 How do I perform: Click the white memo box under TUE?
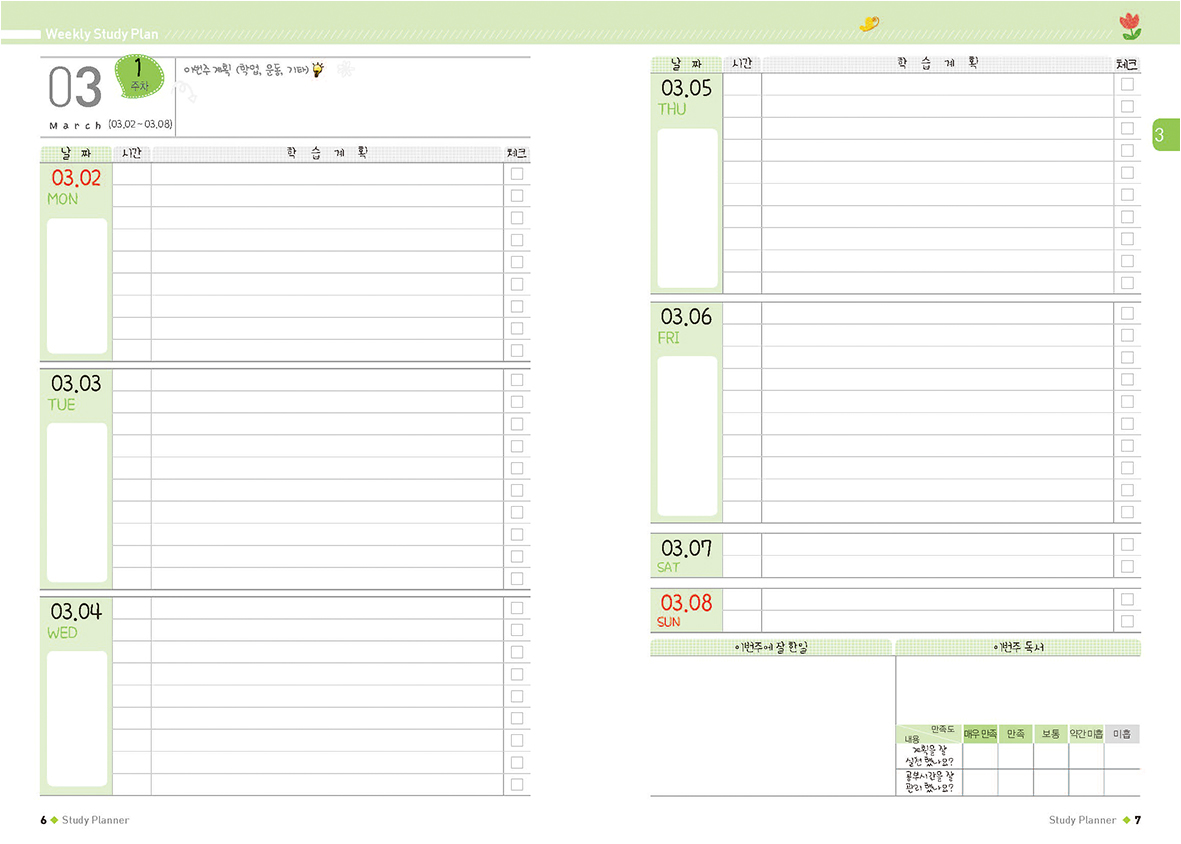click(x=77, y=502)
